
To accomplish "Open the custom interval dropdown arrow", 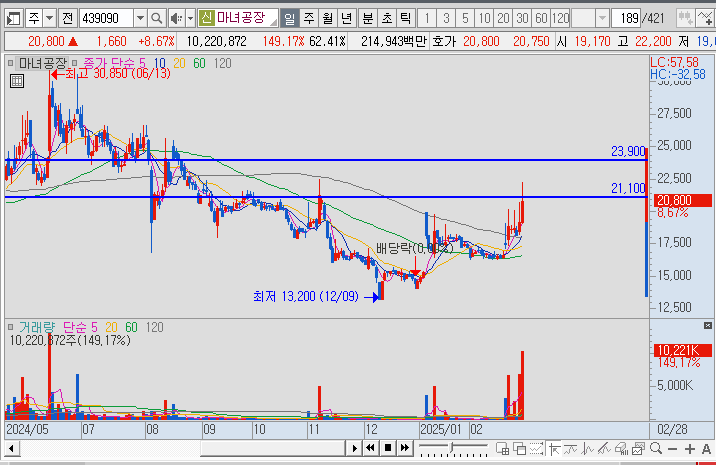I will tap(602, 18).
